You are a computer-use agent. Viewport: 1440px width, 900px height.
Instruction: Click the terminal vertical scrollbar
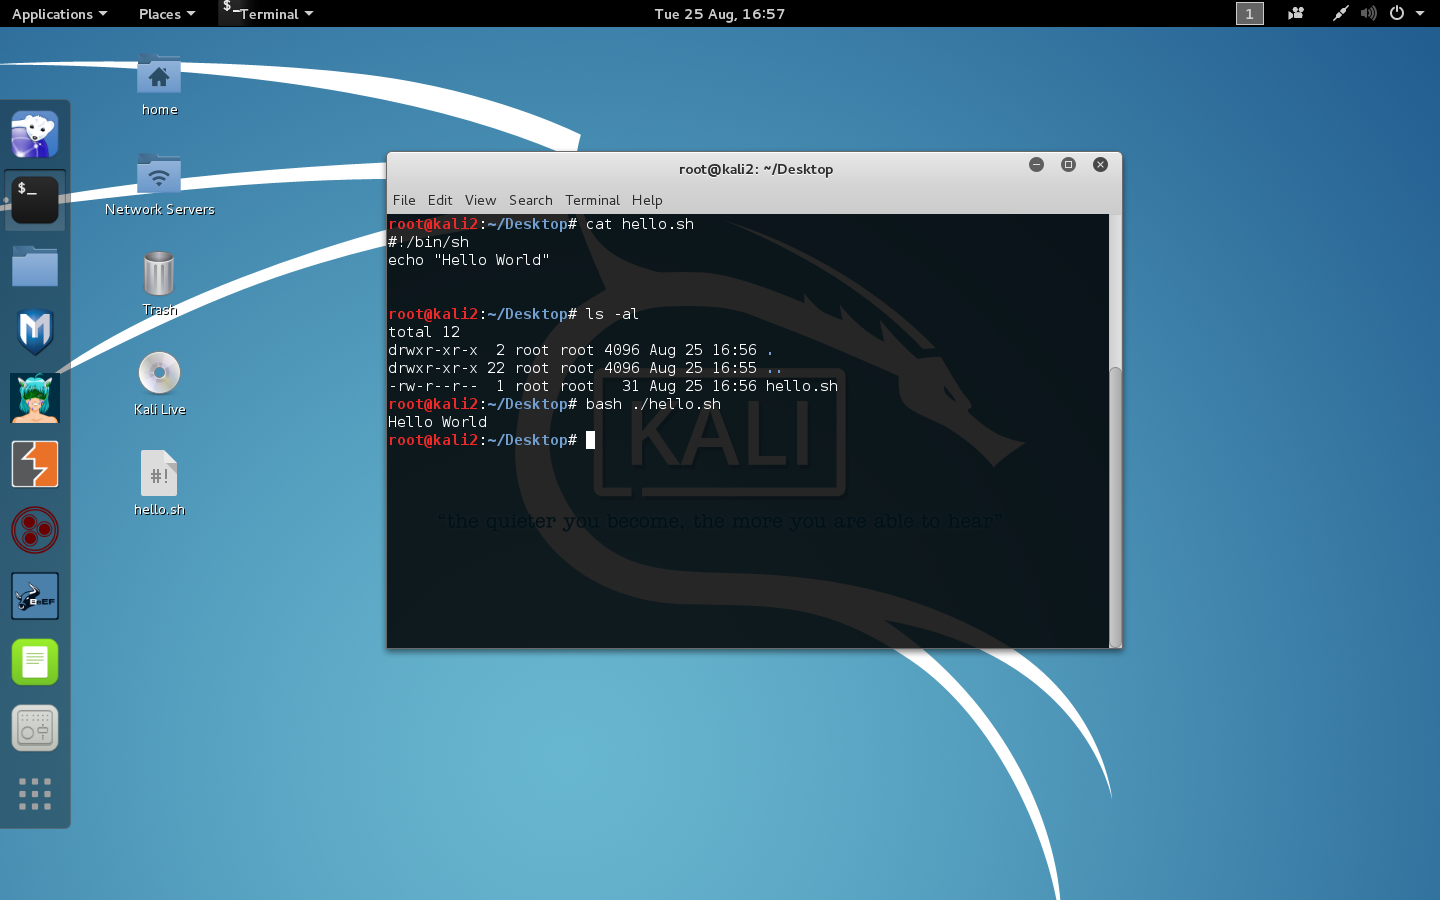tap(1115, 507)
